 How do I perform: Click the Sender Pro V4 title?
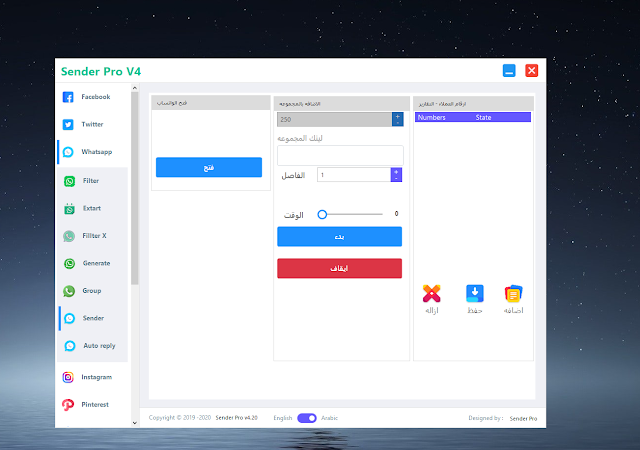pyautogui.click(x=101, y=71)
